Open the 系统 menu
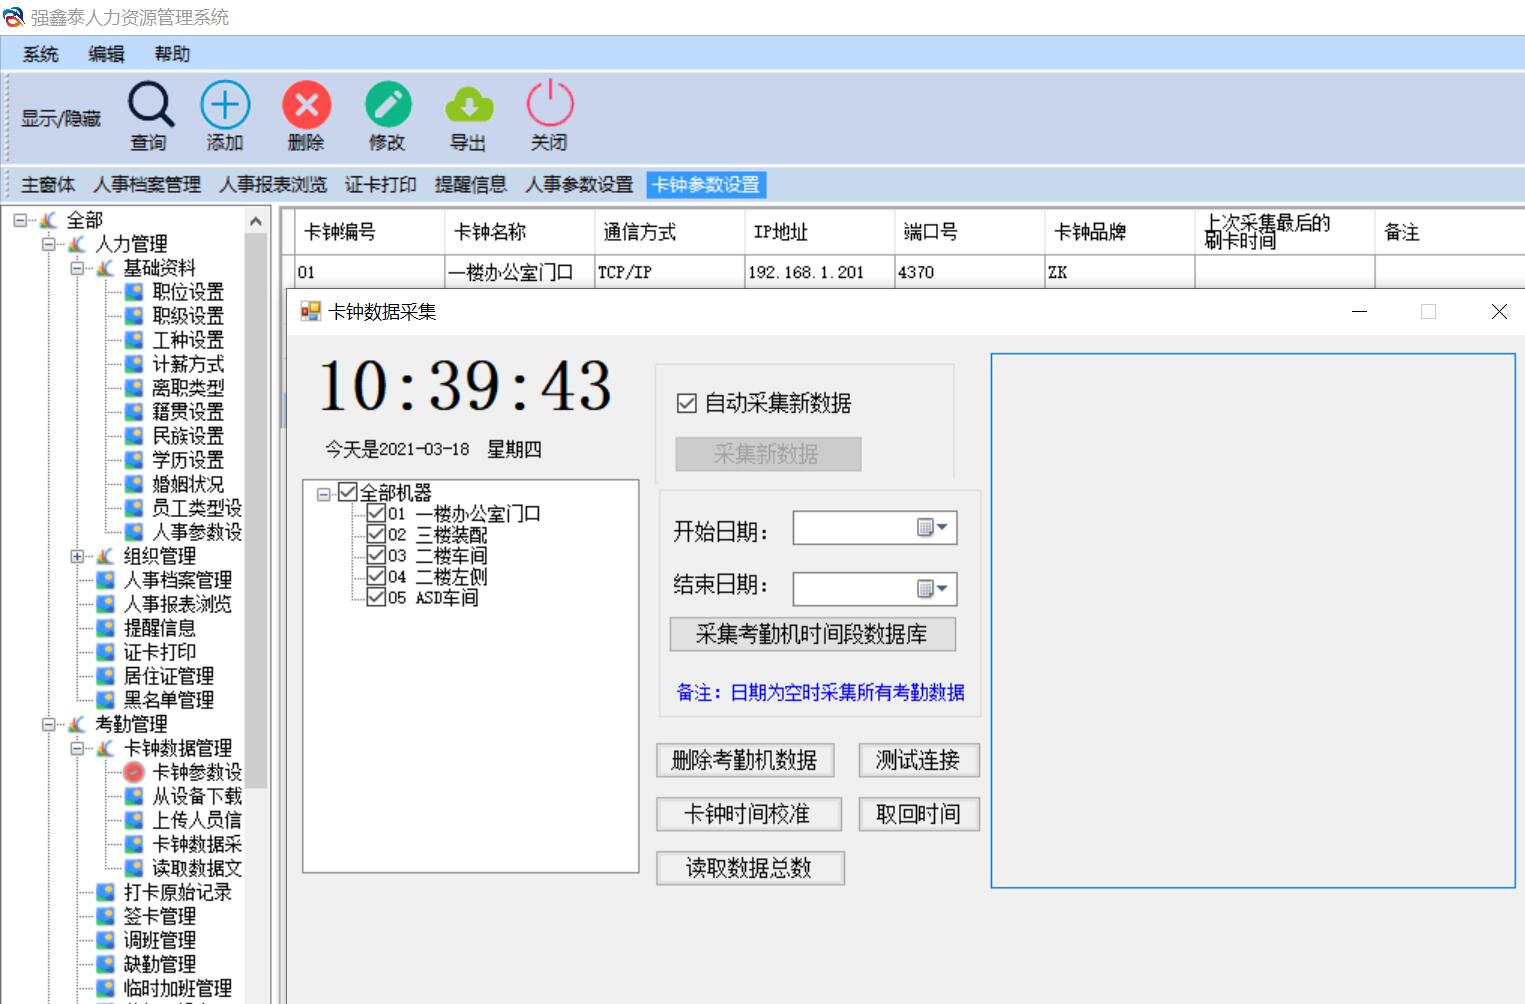This screenshot has width=1525, height=1004. [x=38, y=54]
